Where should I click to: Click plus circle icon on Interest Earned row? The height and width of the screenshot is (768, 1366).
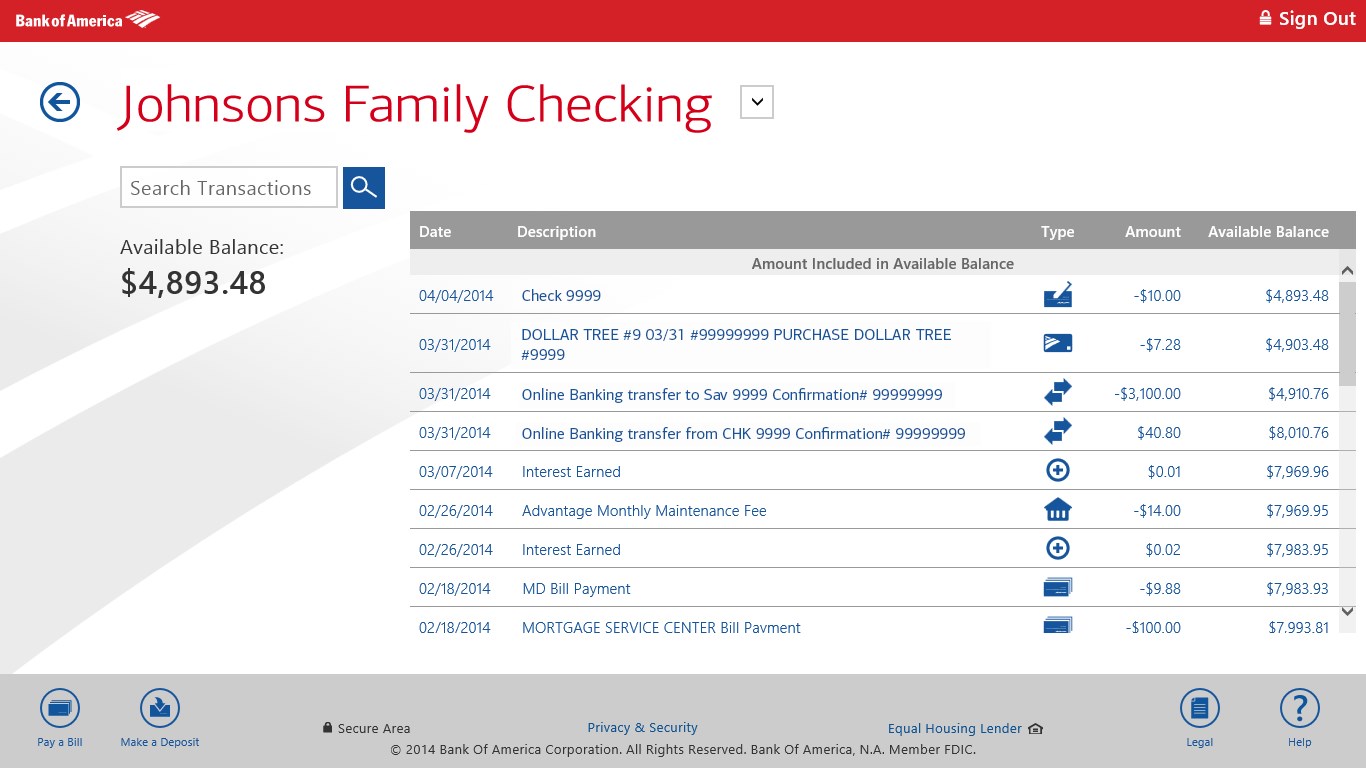click(1057, 470)
